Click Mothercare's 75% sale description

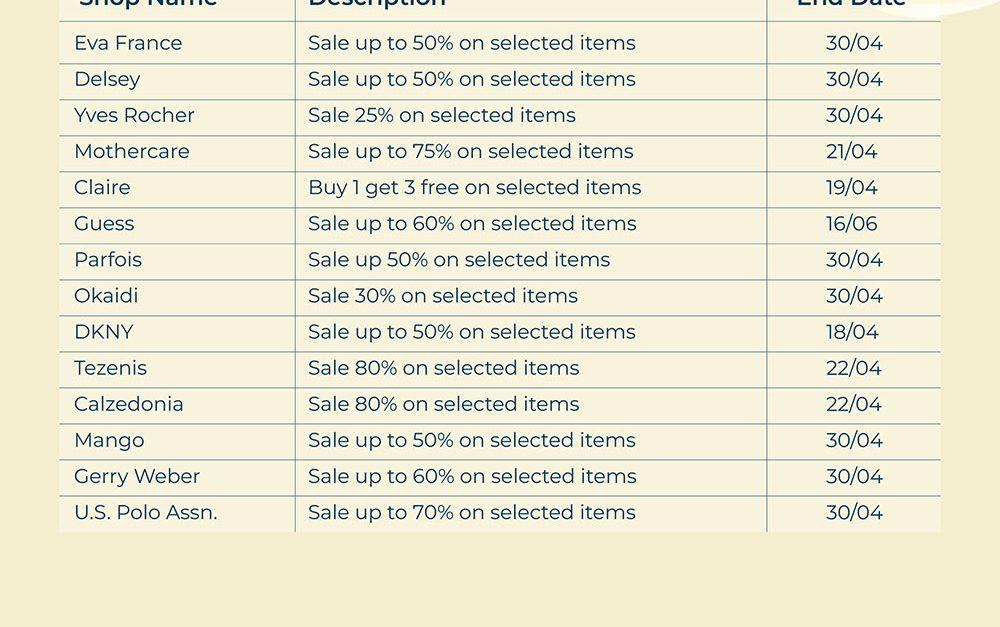pos(470,151)
